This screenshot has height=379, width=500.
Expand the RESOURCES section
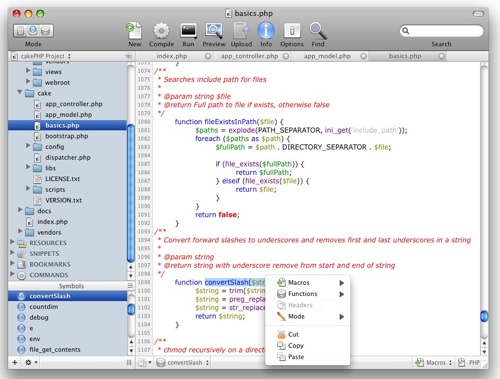(x=12, y=242)
